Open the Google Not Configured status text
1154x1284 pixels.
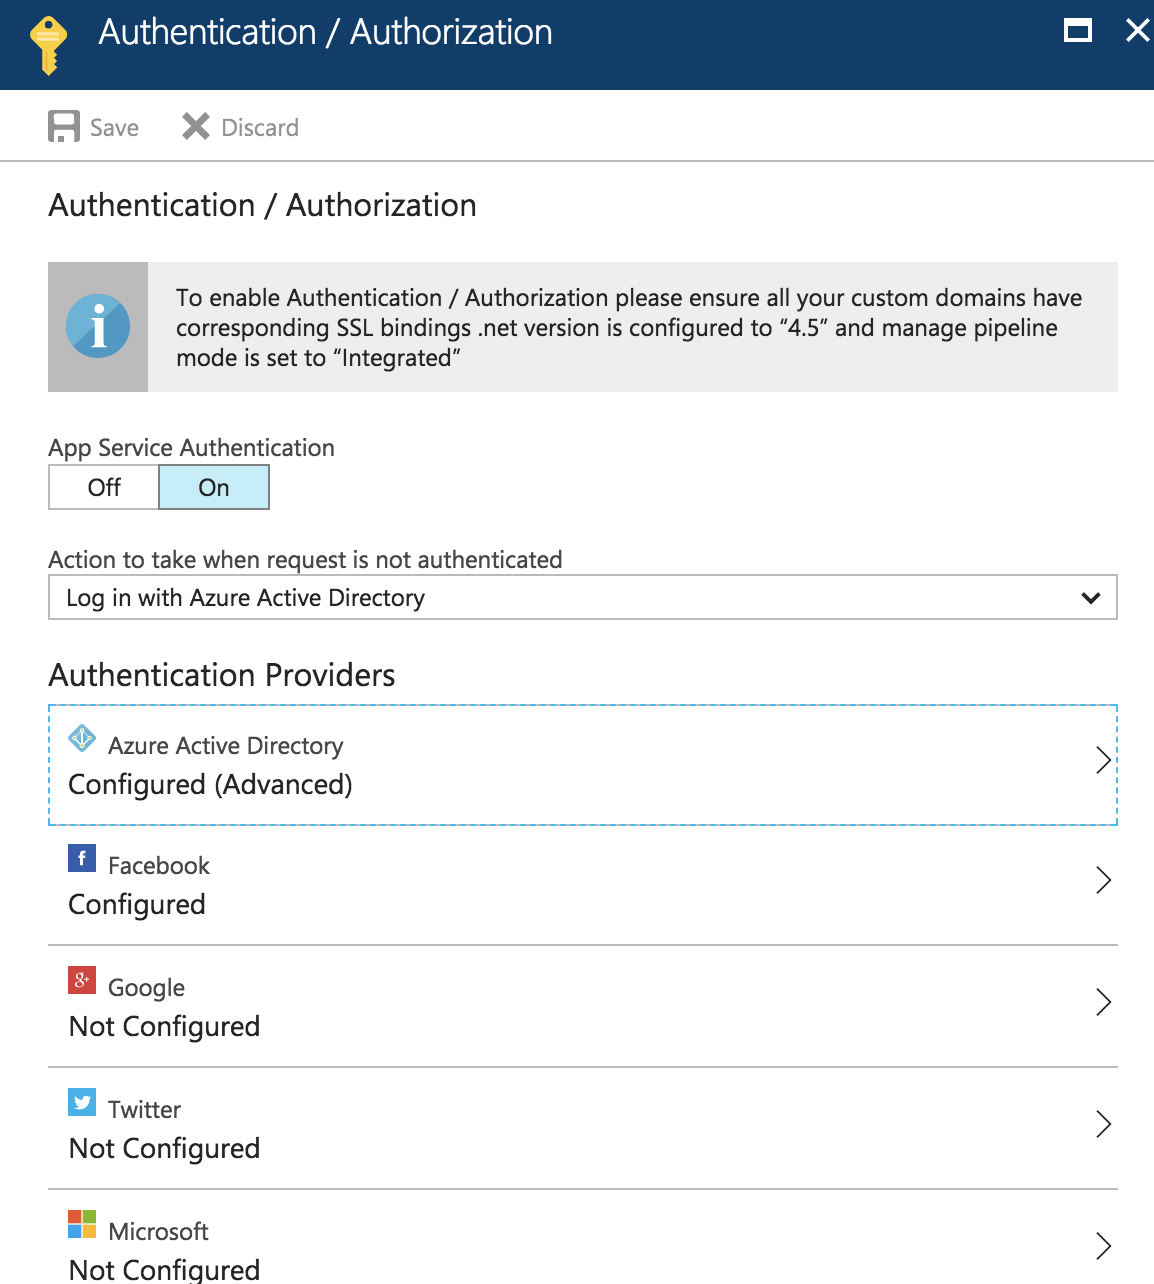point(165,1027)
